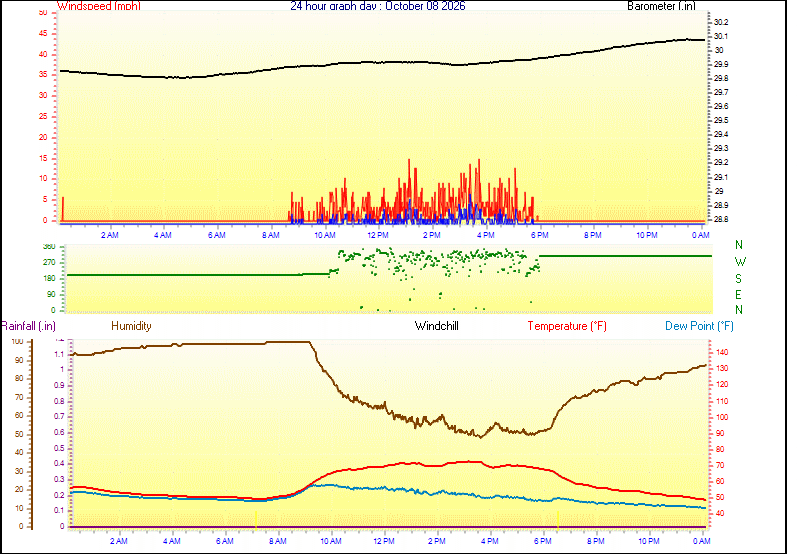Select the Humidity legend label
This screenshot has width=798, height=554.
tap(131, 326)
